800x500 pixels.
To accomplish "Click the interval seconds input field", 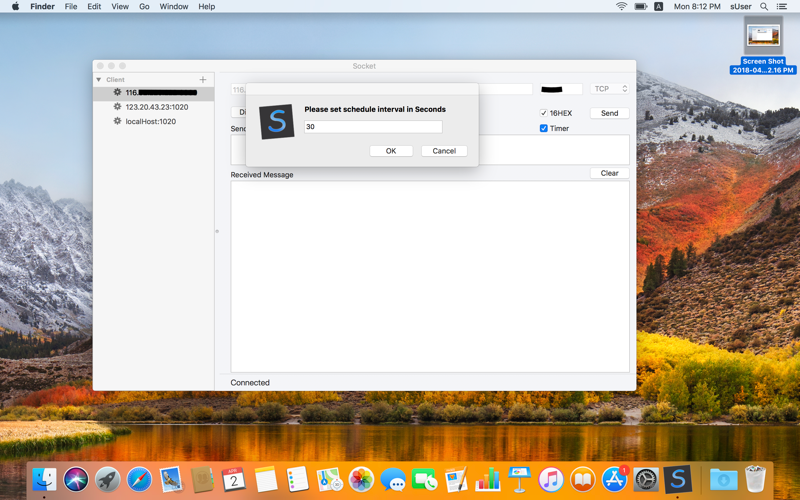I will tap(373, 127).
